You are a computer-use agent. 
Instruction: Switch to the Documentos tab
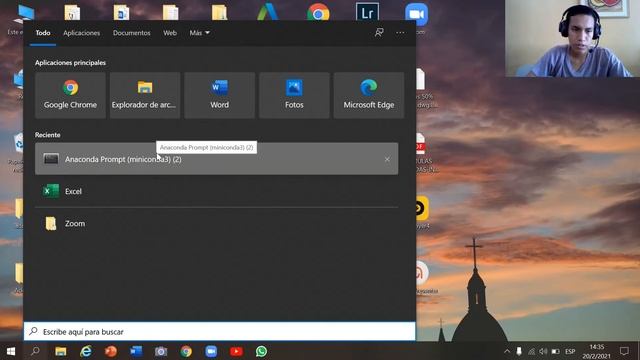click(131, 33)
